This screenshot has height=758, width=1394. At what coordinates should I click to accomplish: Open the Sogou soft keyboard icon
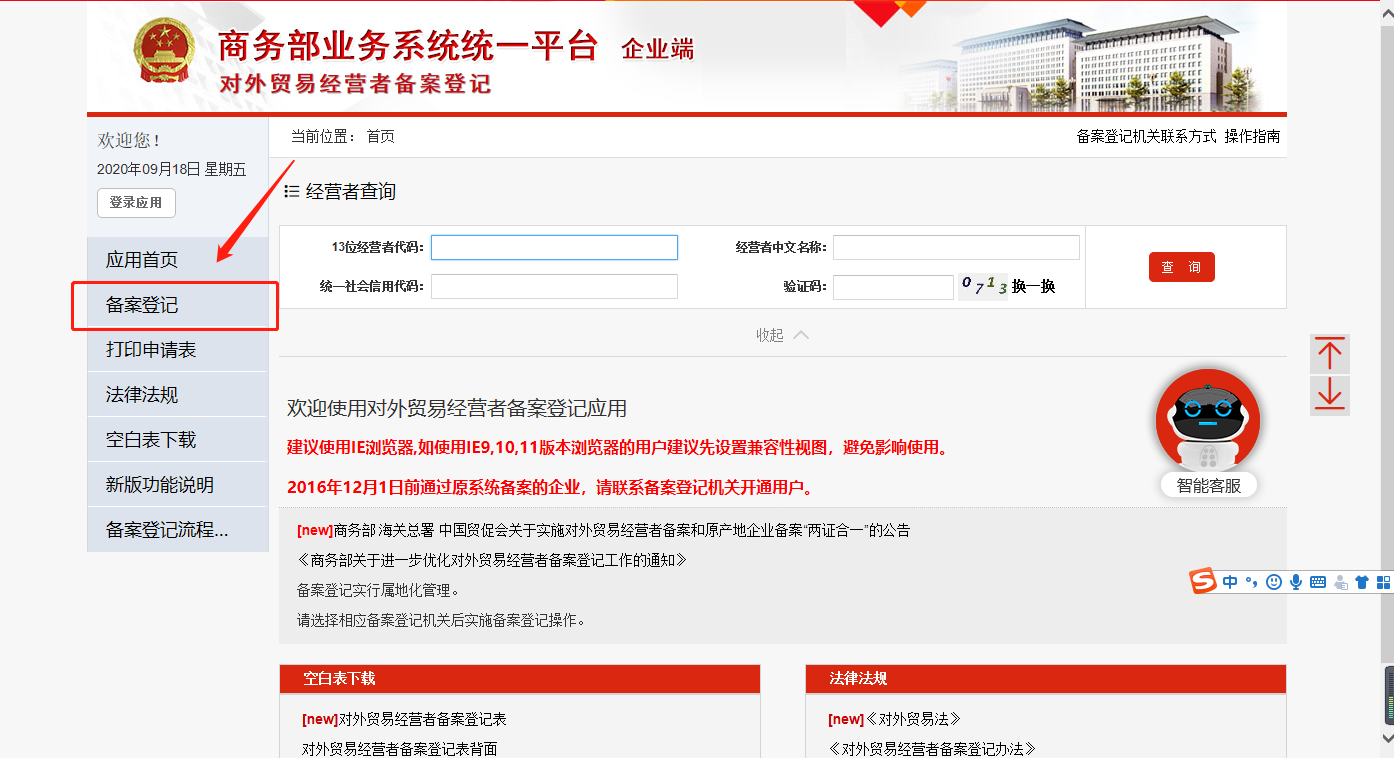point(1318,581)
